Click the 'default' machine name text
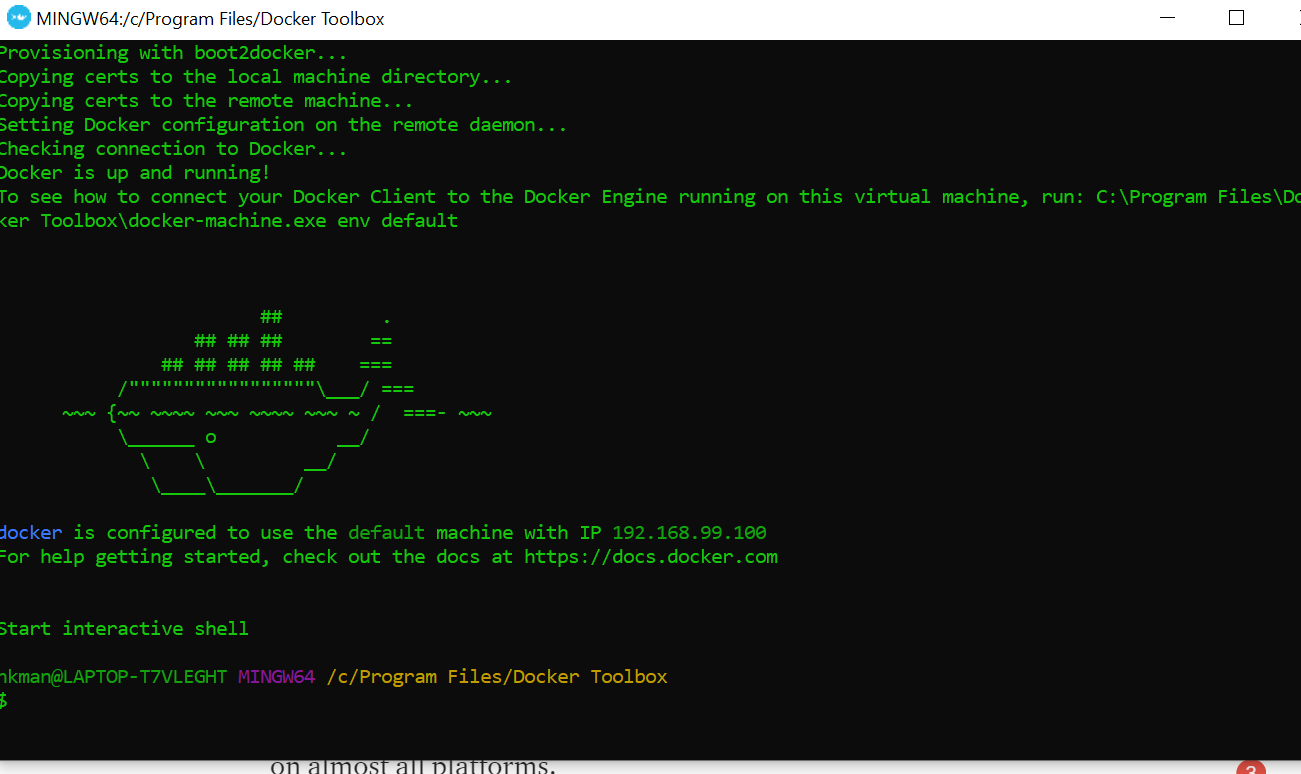The width and height of the screenshot is (1301, 774). [387, 533]
